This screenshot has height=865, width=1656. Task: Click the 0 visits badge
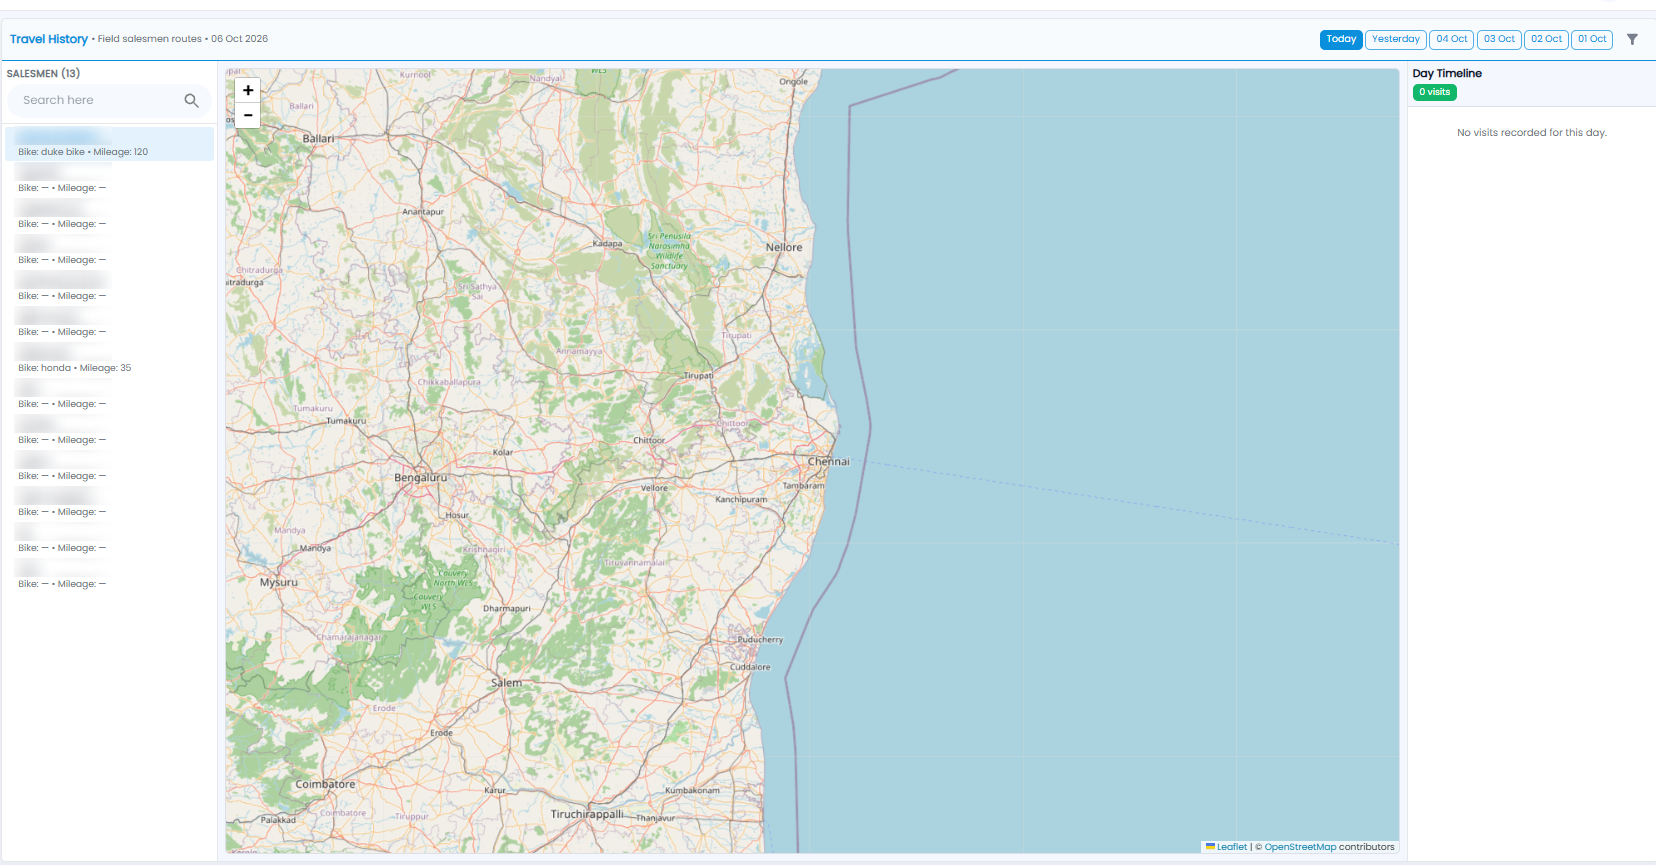[x=1434, y=92]
